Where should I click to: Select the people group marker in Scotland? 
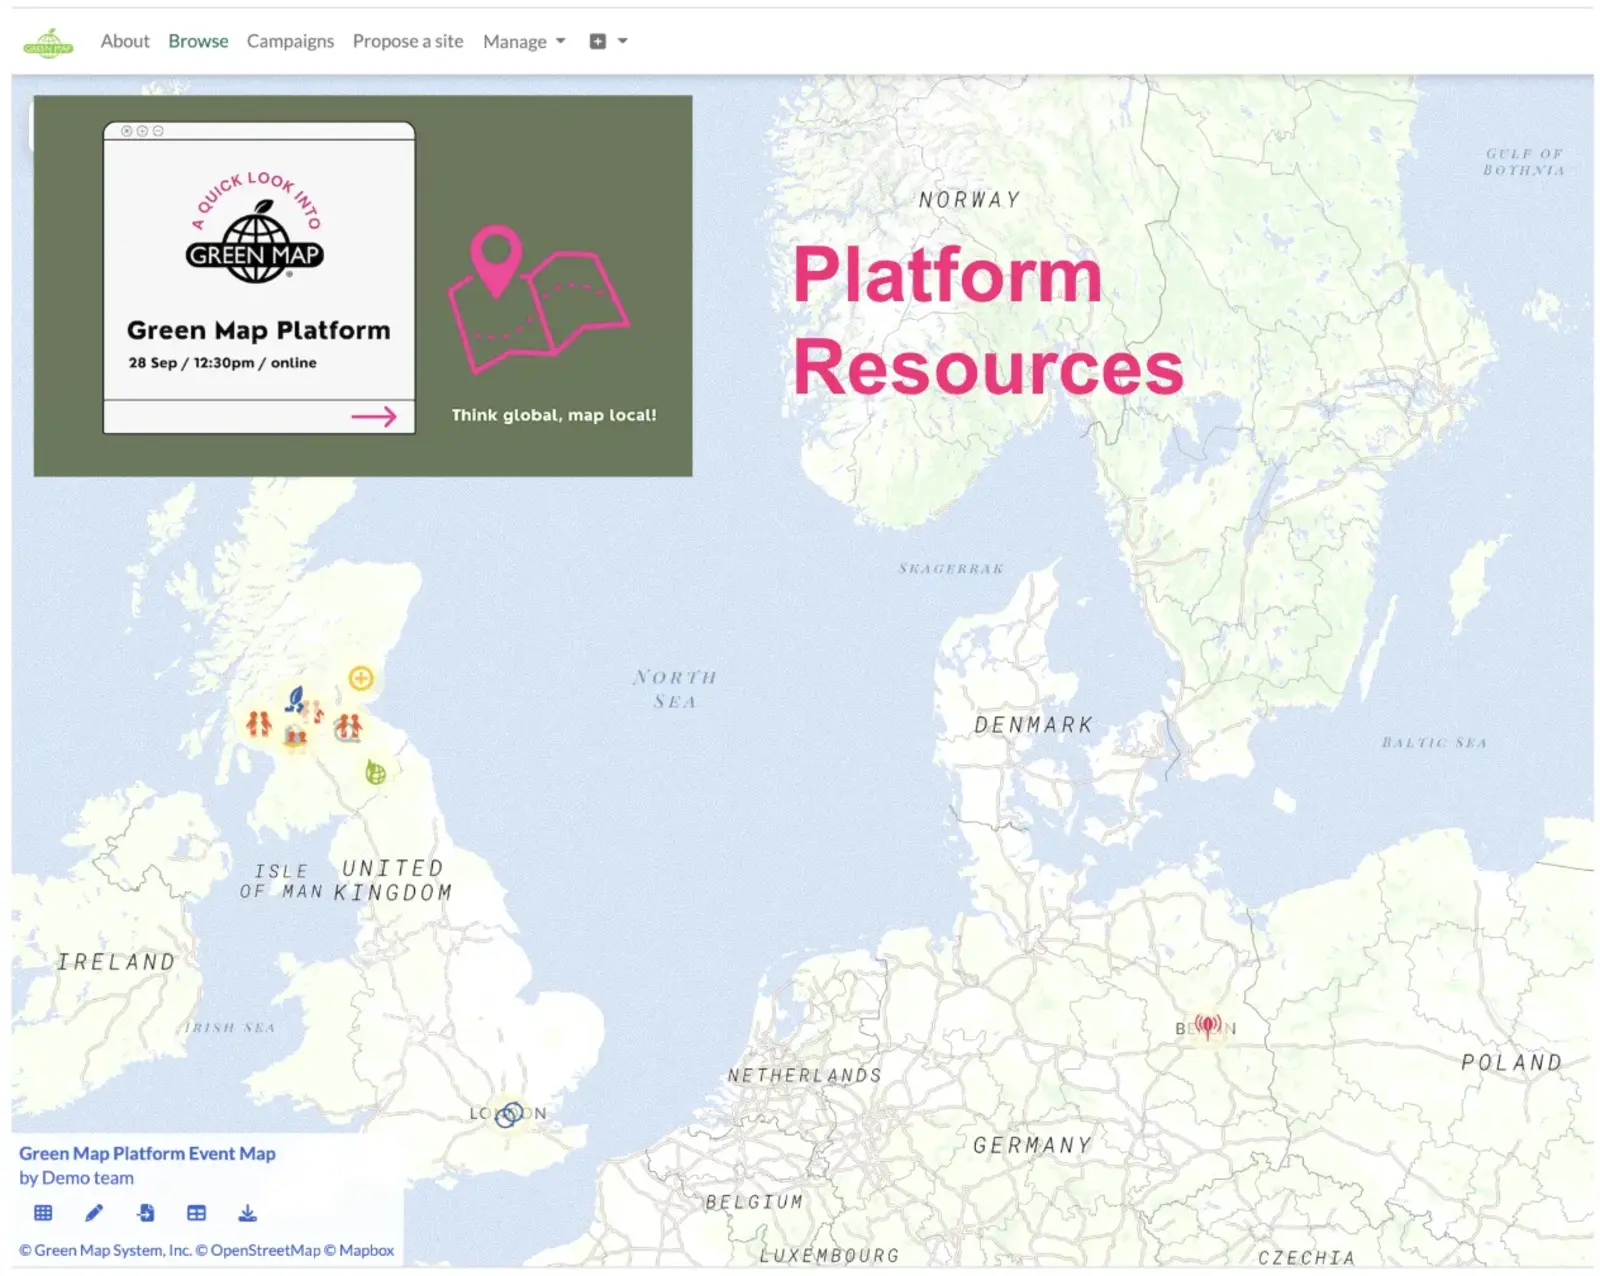click(x=260, y=722)
